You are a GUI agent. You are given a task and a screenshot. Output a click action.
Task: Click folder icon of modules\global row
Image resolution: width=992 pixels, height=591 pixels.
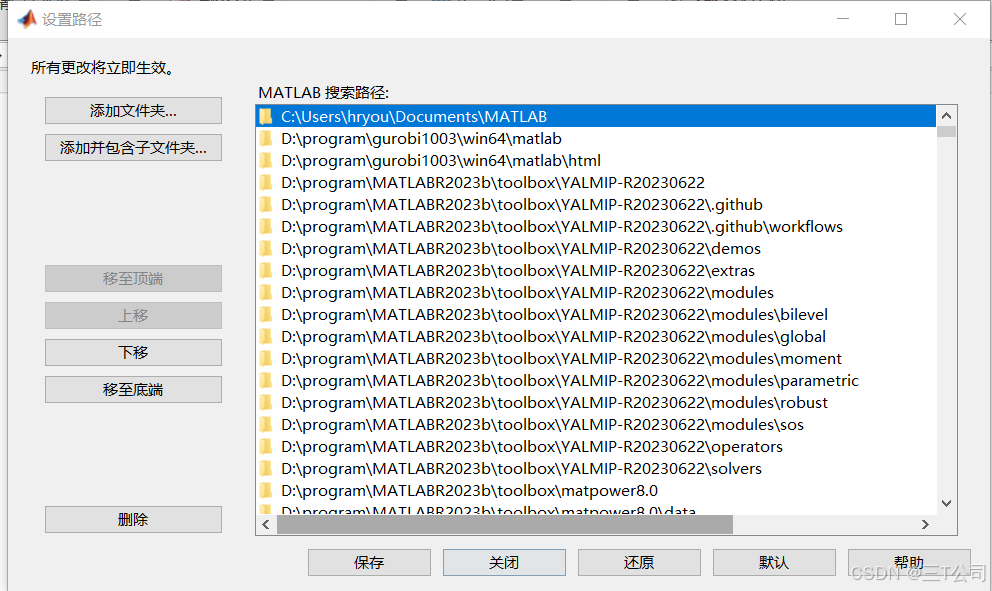[266, 337]
